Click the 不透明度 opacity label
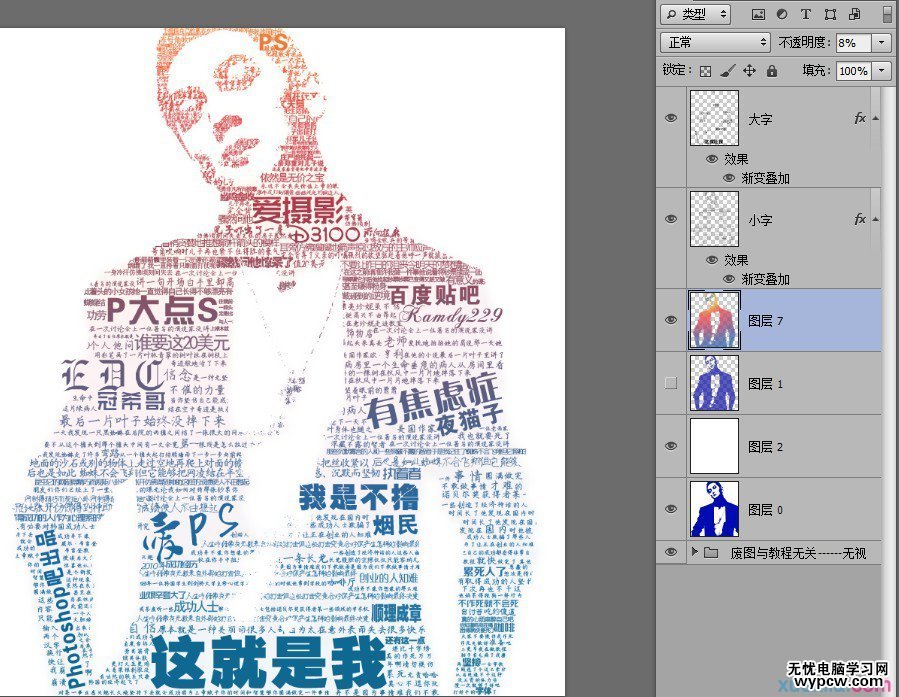Image resolution: width=899 pixels, height=697 pixels. (x=804, y=42)
